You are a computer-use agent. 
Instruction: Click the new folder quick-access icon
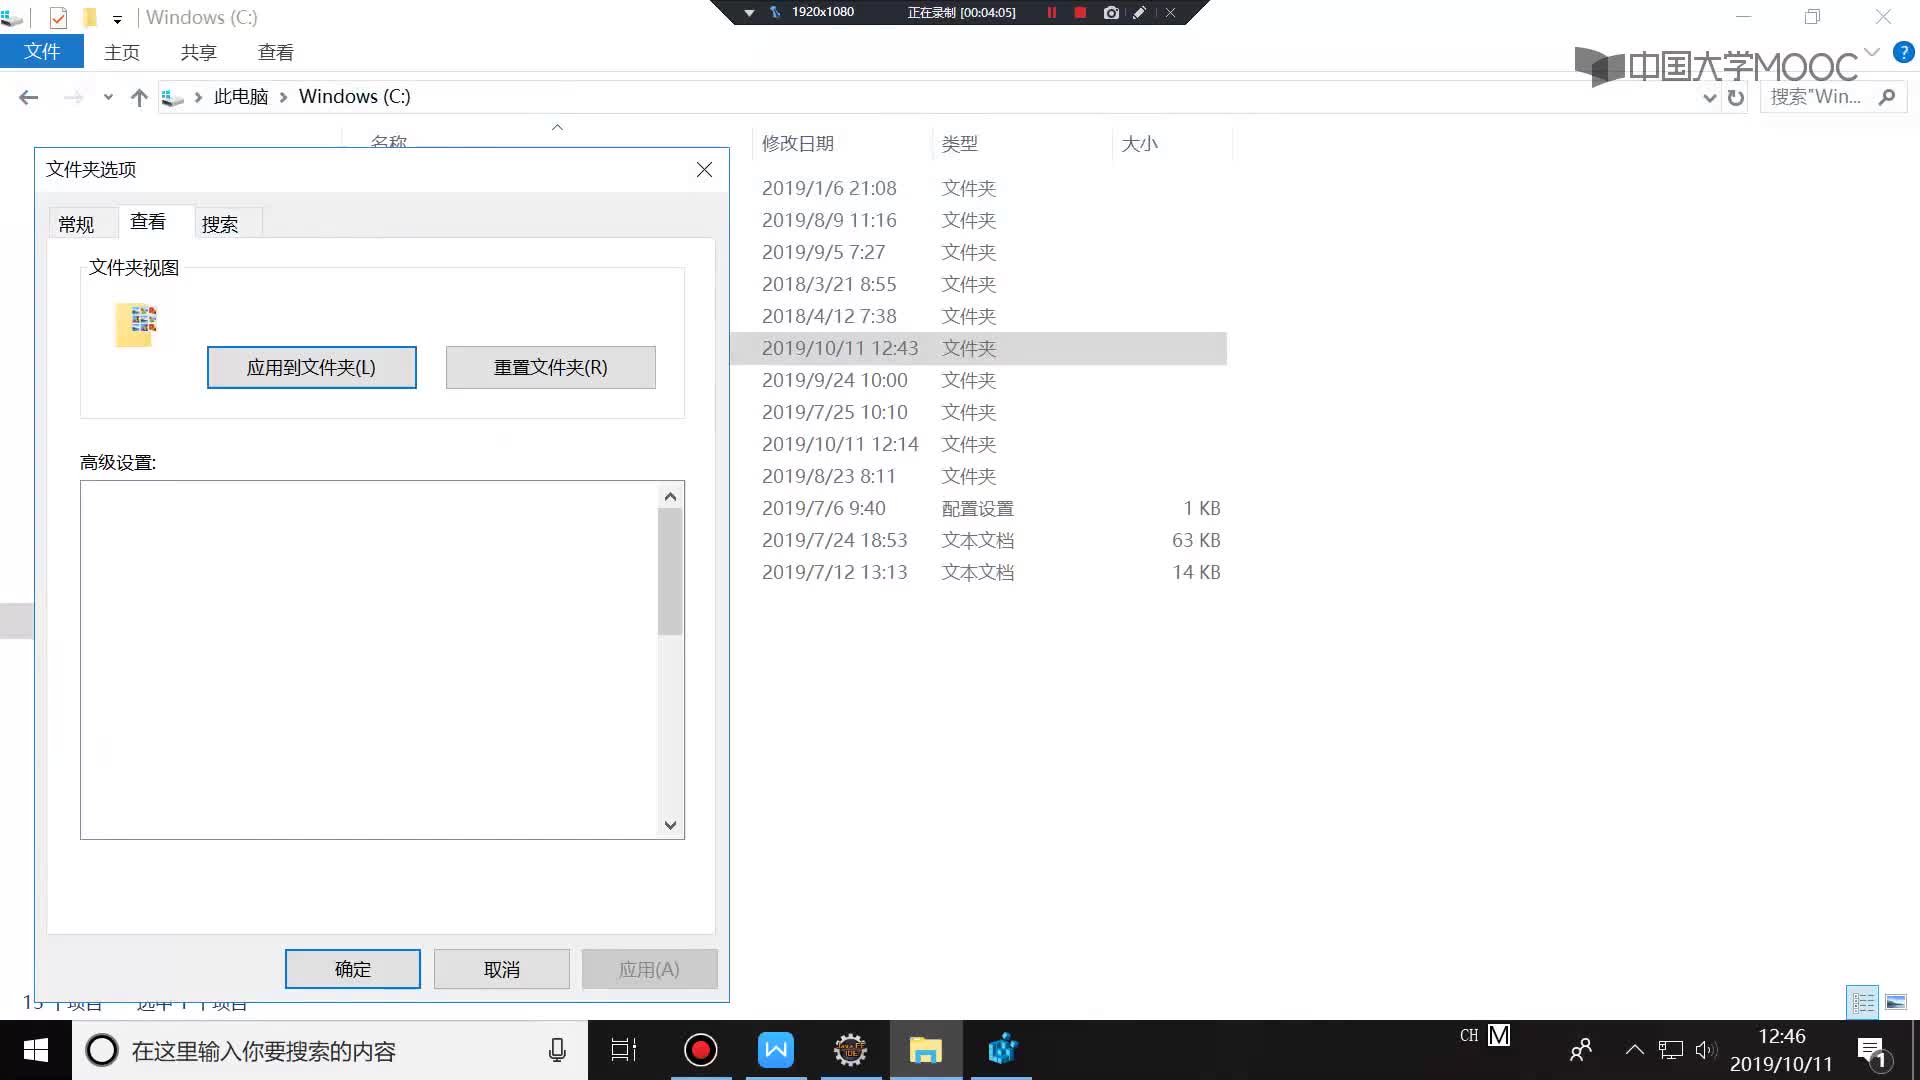90,17
